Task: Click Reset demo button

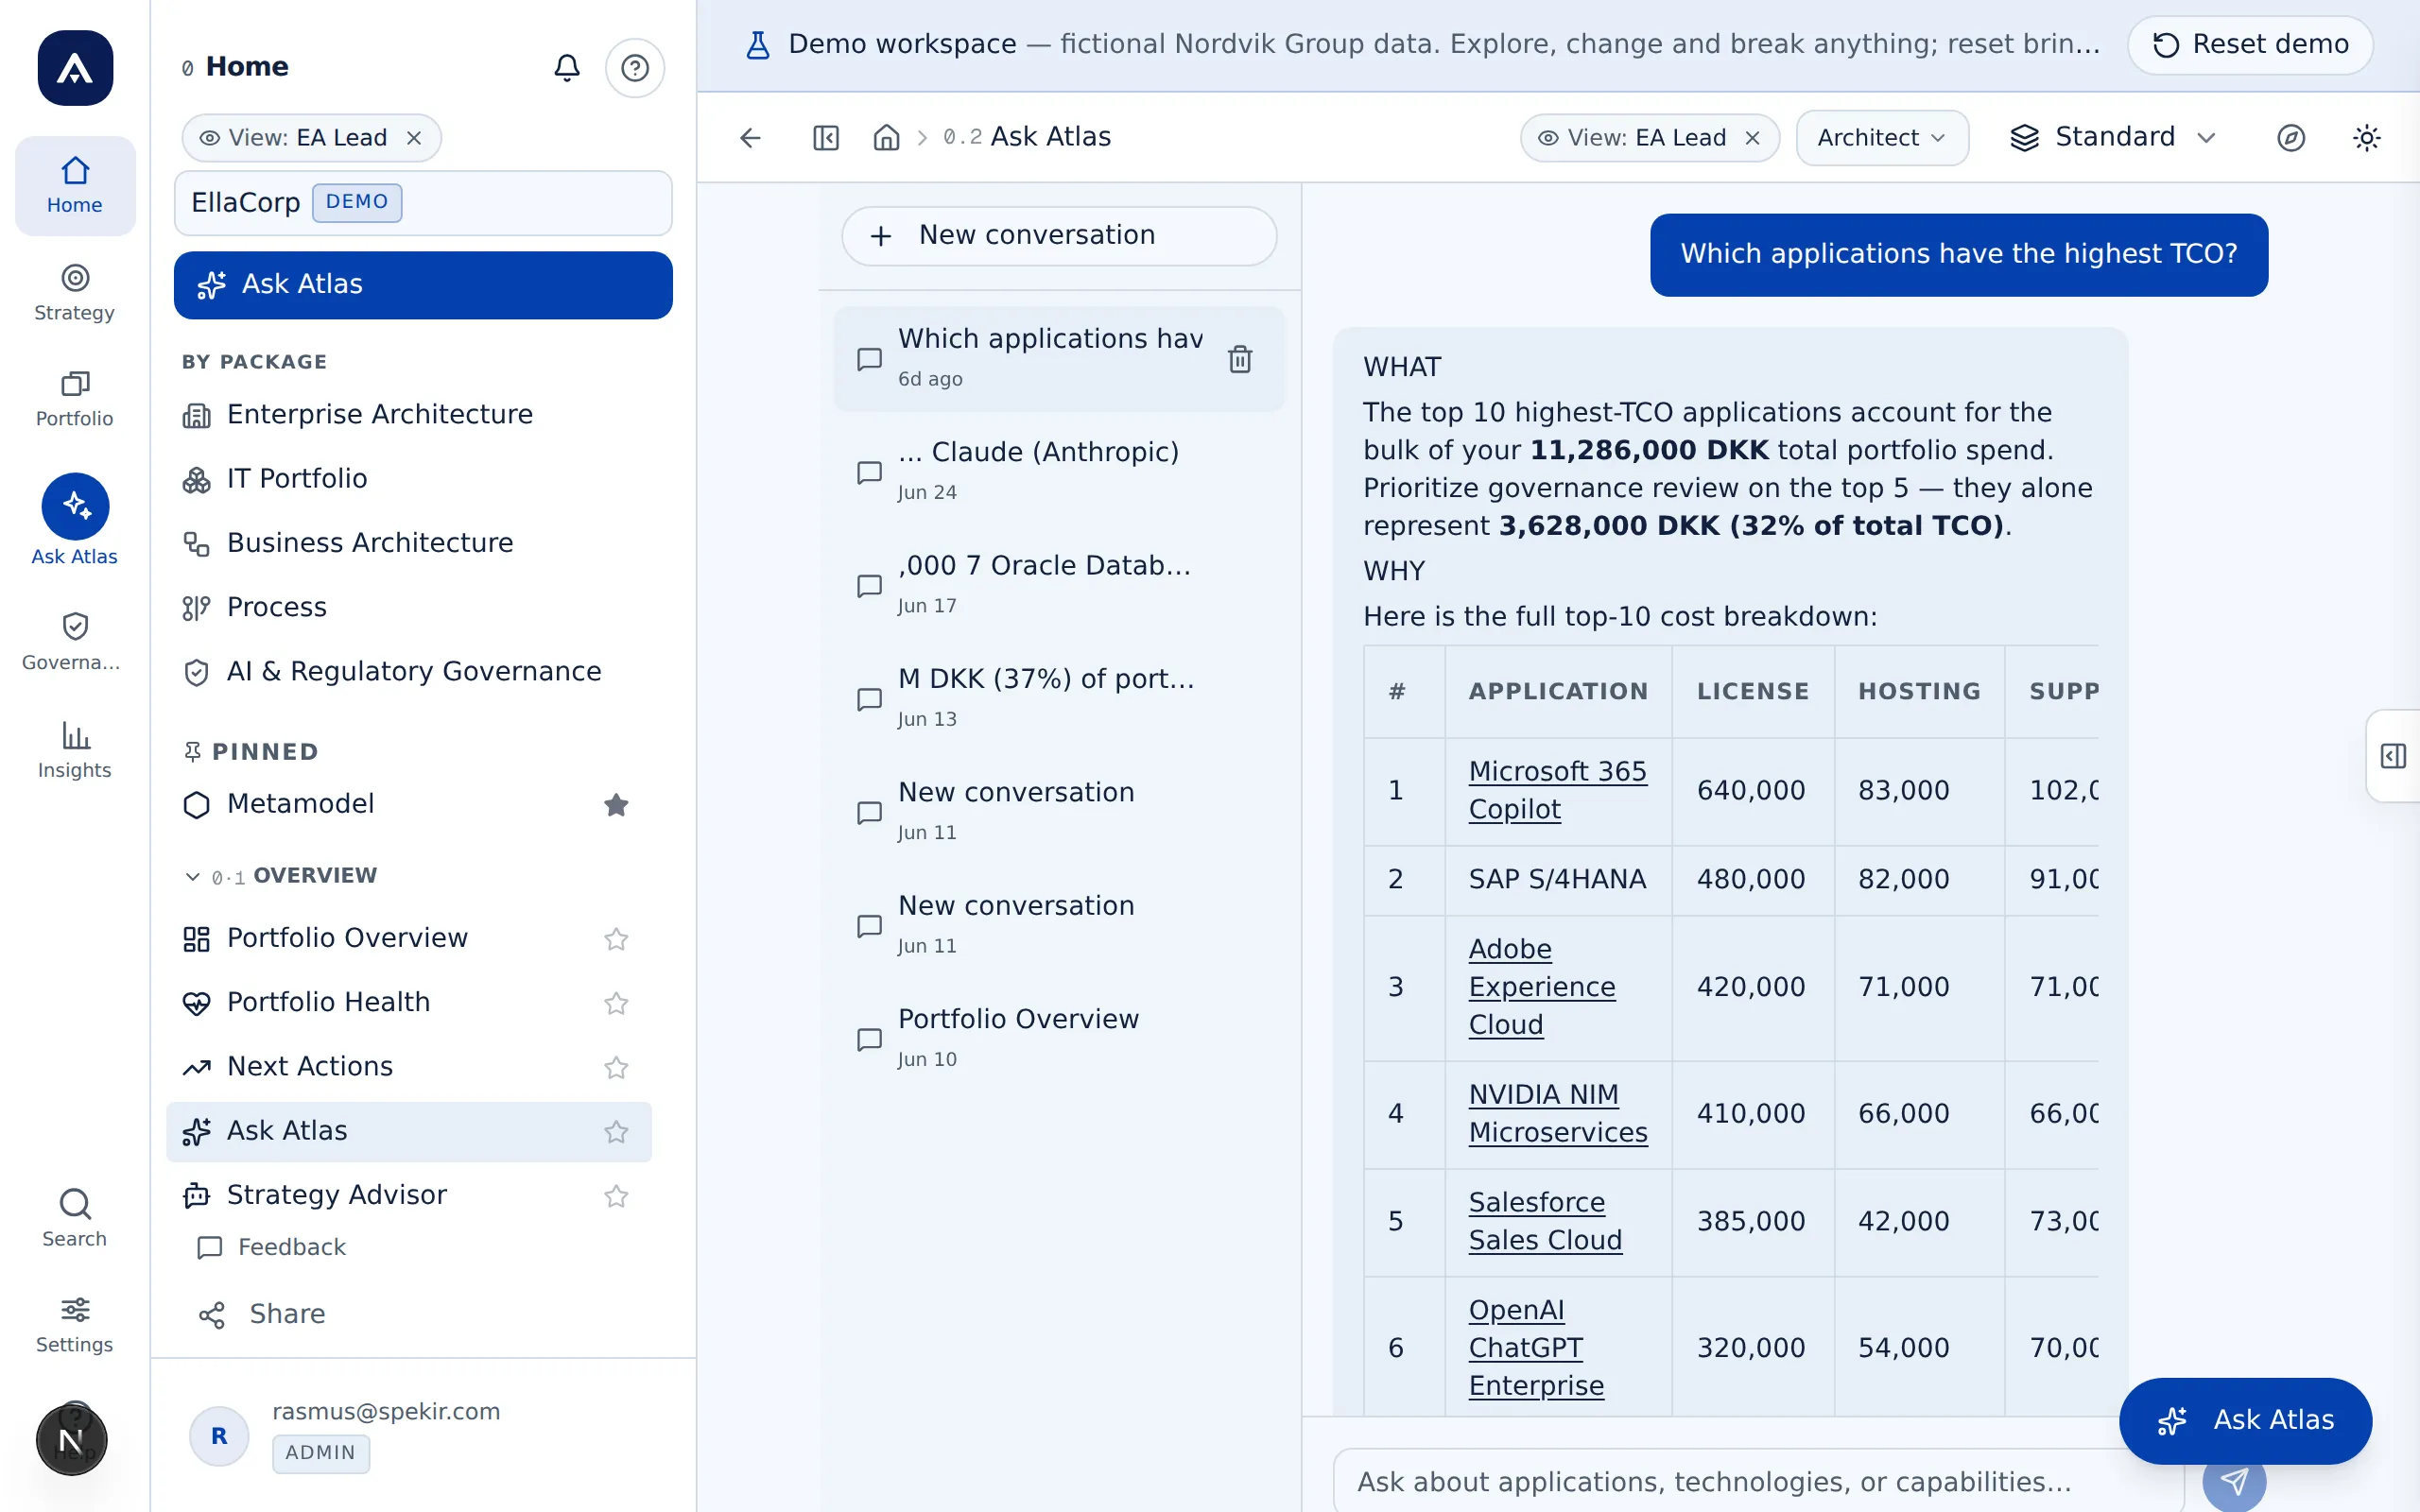Action: click(x=2250, y=45)
